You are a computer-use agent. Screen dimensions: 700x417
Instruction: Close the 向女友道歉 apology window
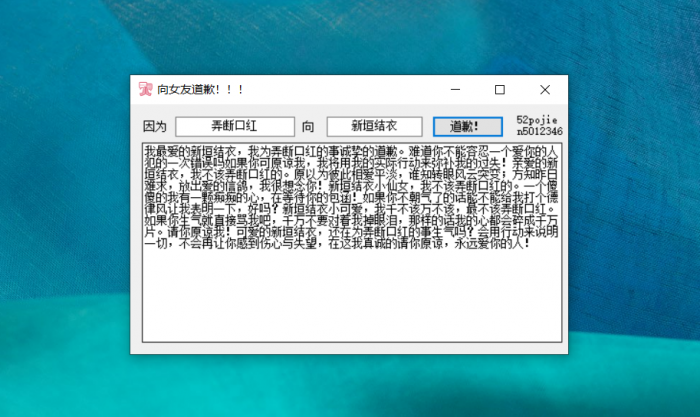click(545, 90)
